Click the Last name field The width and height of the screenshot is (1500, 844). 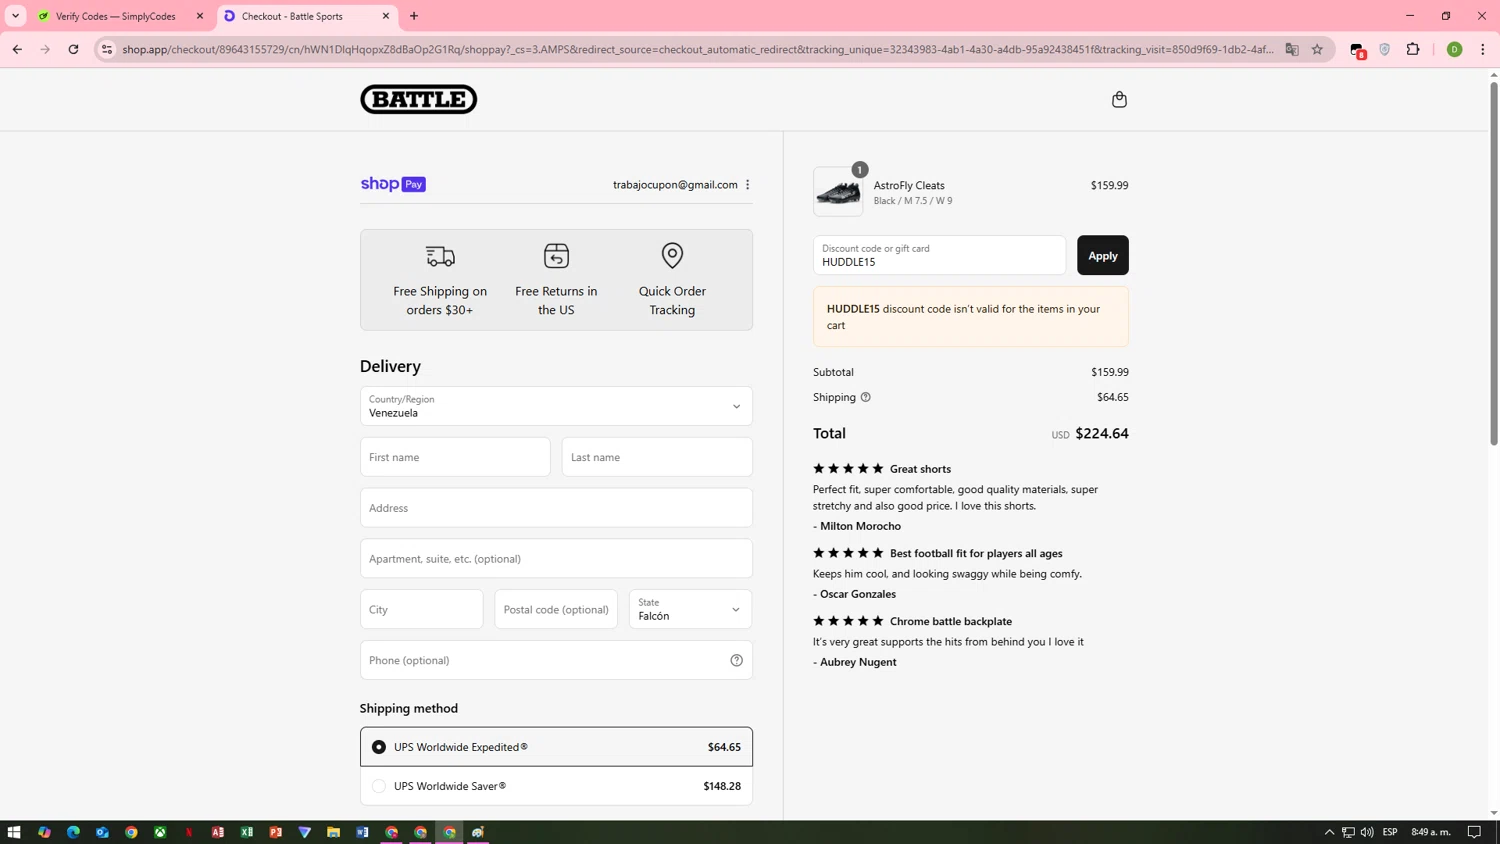tap(657, 457)
